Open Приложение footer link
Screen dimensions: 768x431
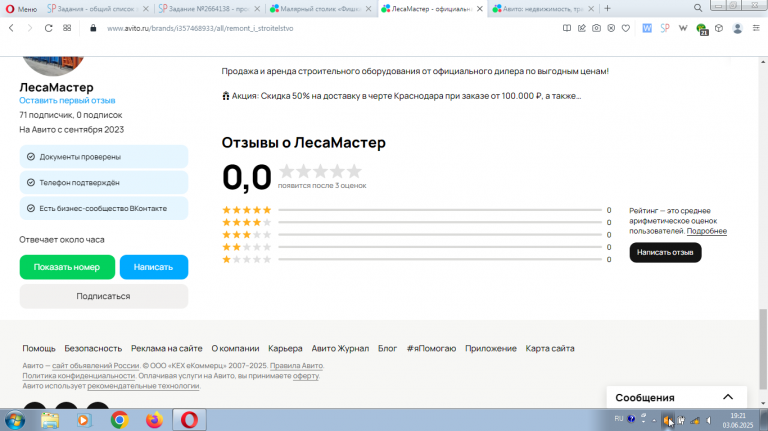(x=491, y=349)
